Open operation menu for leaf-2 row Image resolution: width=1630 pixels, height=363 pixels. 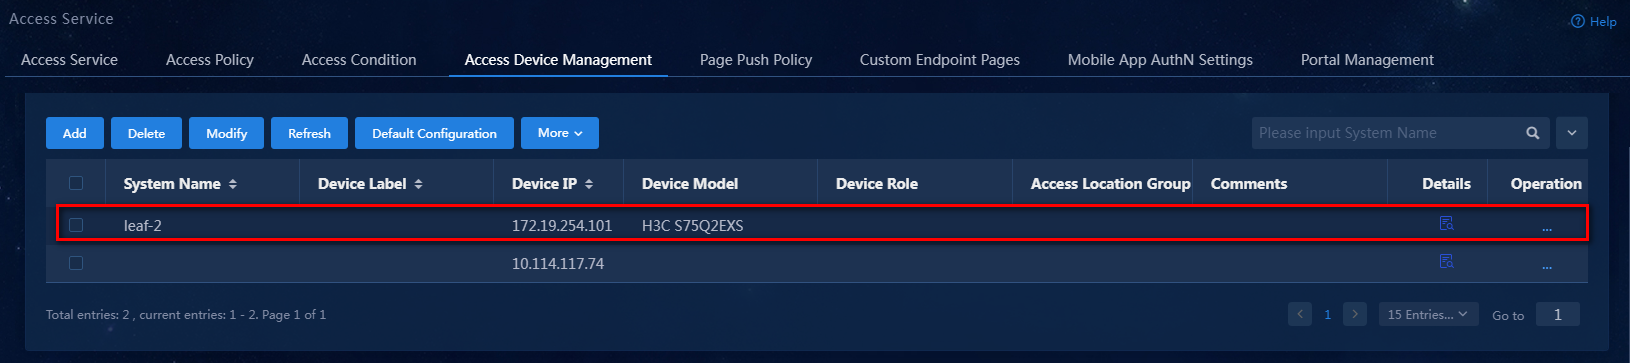[x=1546, y=228]
